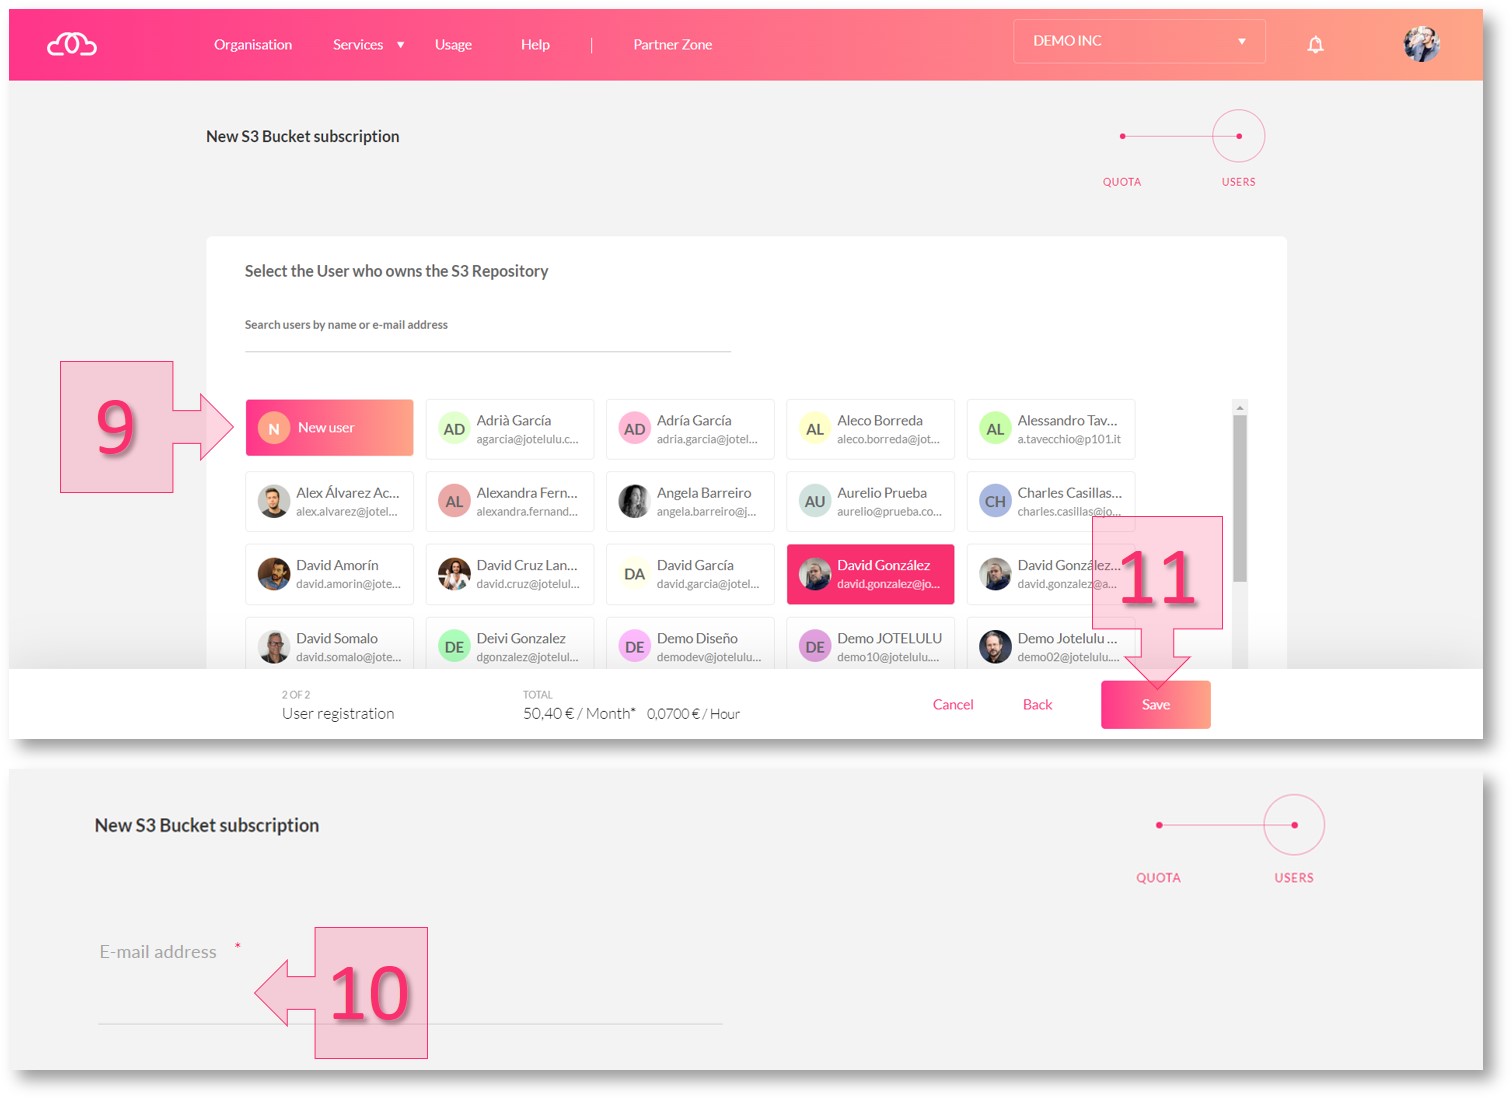This screenshot has width=1512, height=1100.
Task: Open the notifications bell
Action: 1315,44
